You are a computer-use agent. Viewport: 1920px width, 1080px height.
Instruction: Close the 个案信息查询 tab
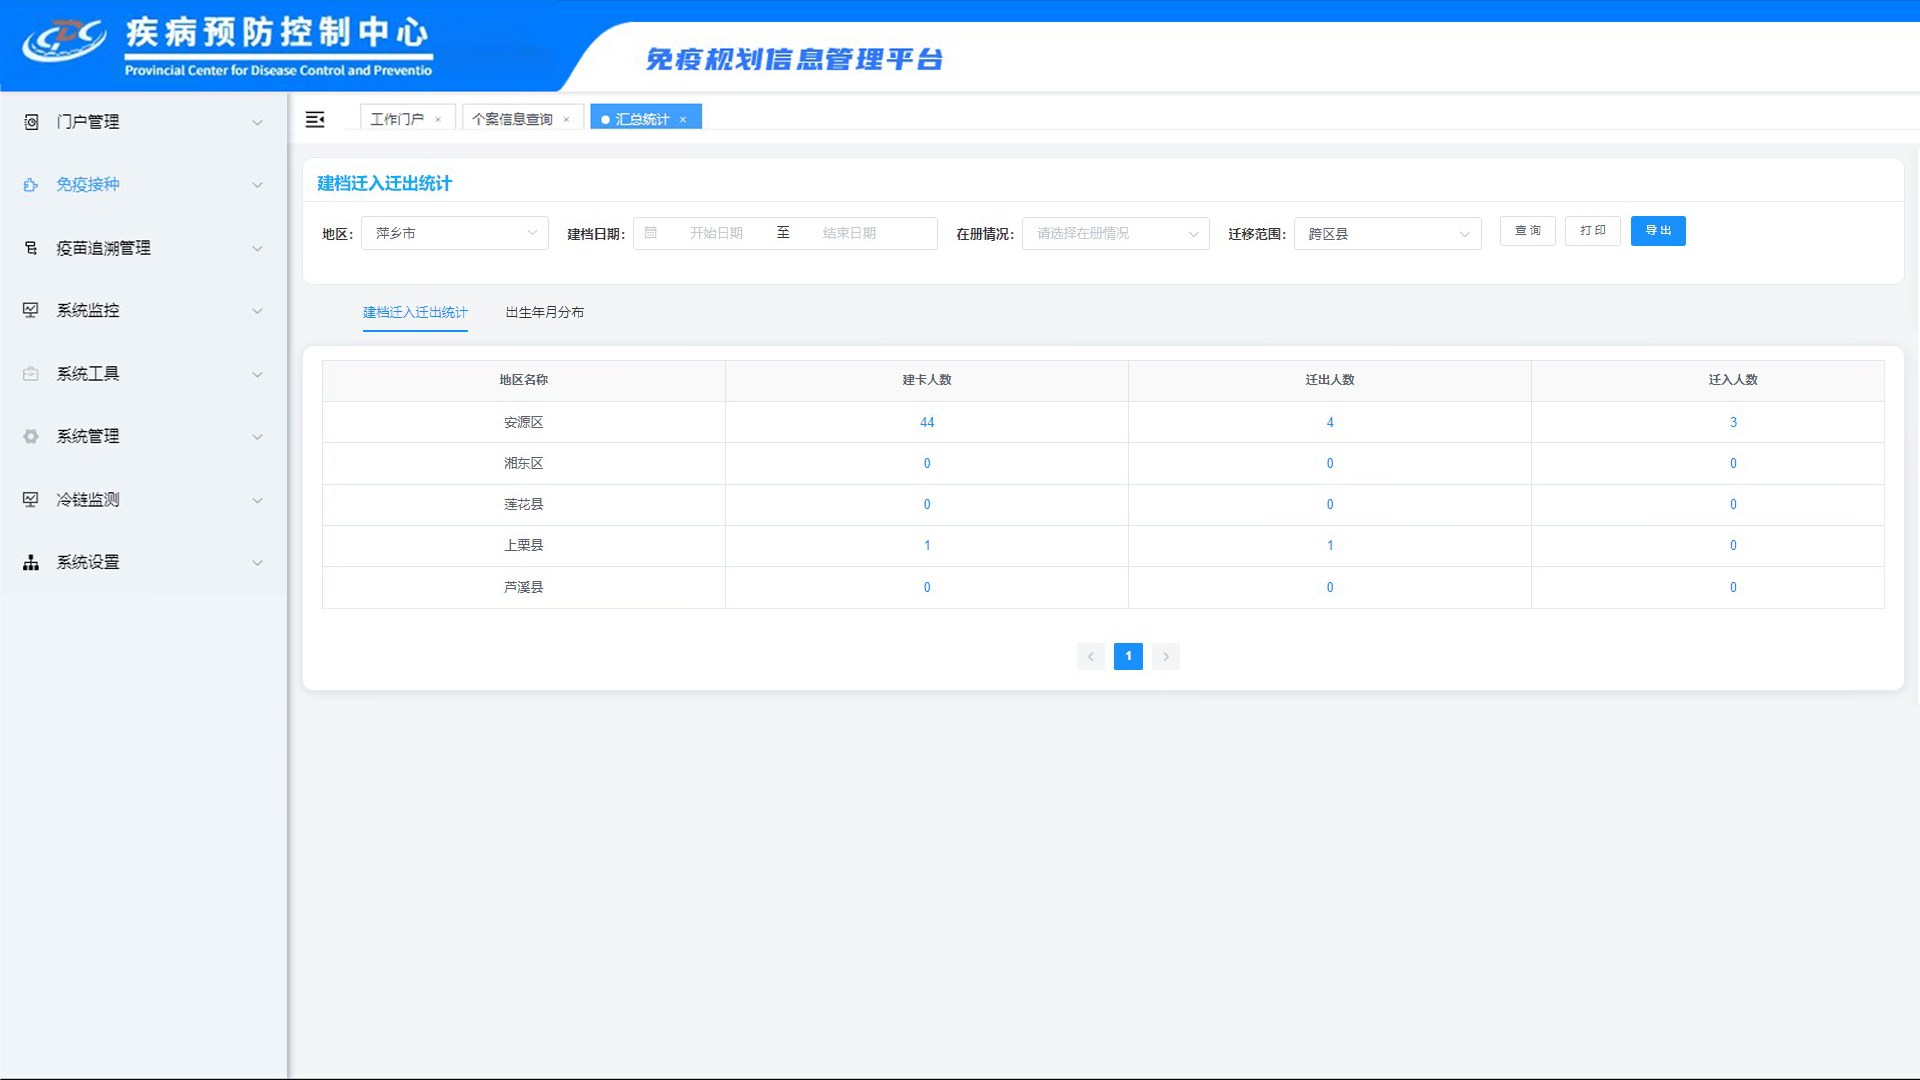(566, 120)
